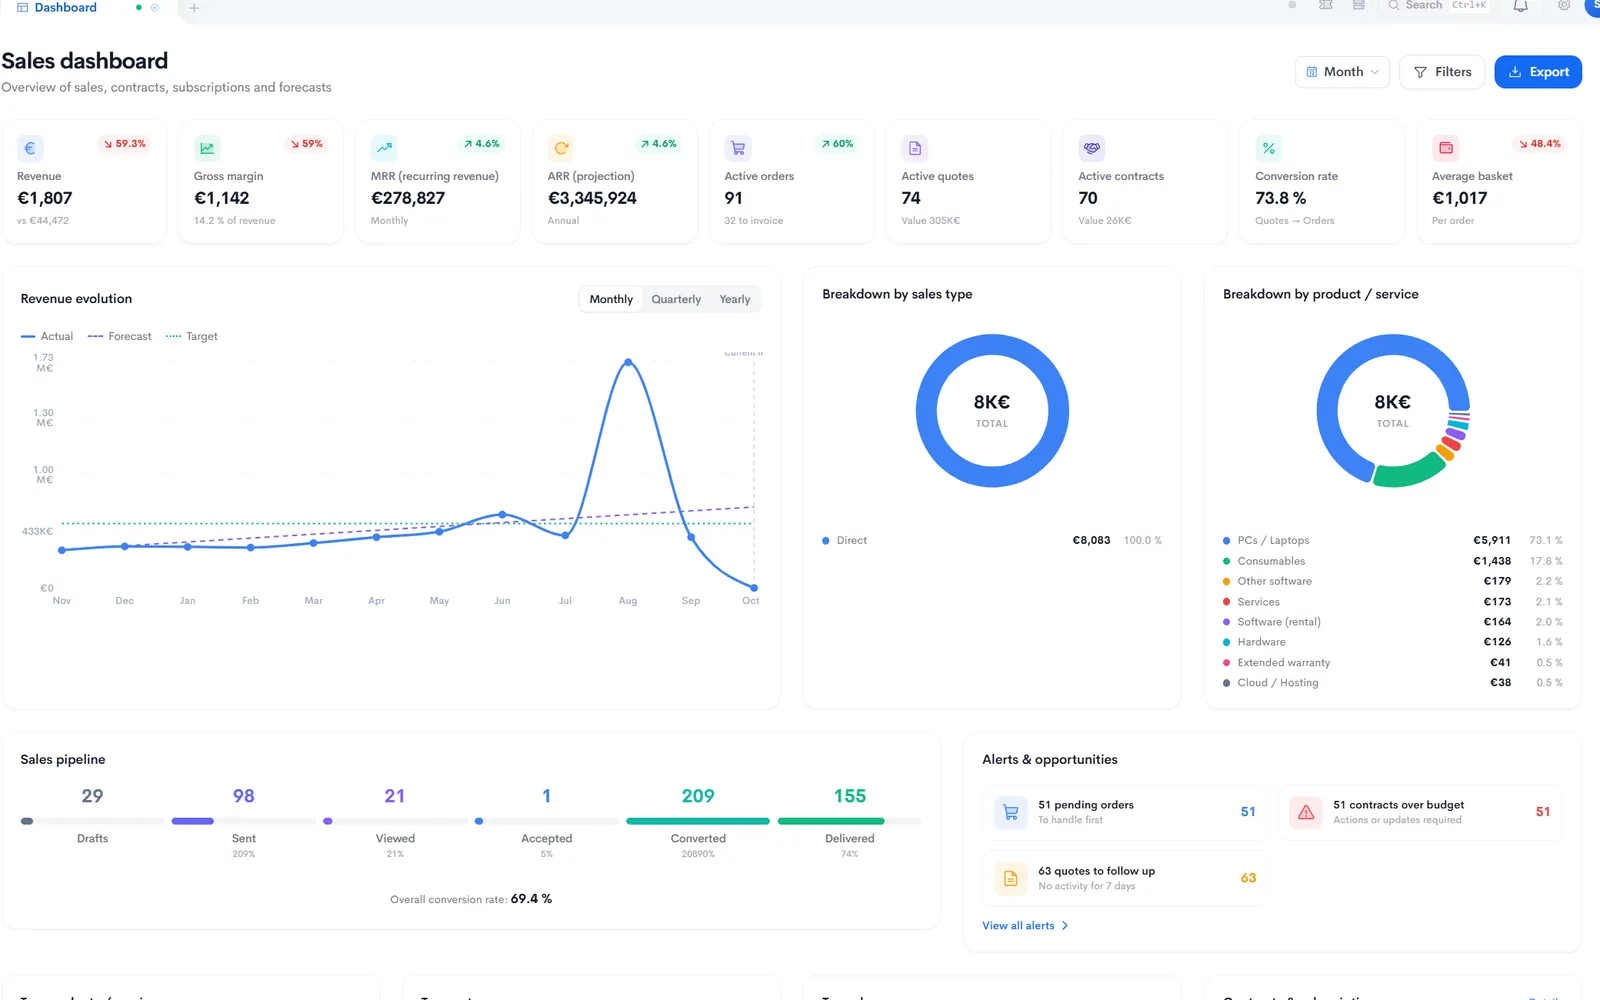Image resolution: width=1600 pixels, height=1000 pixels.
Task: Click the Converted pipeline progress bar
Action: click(x=698, y=821)
